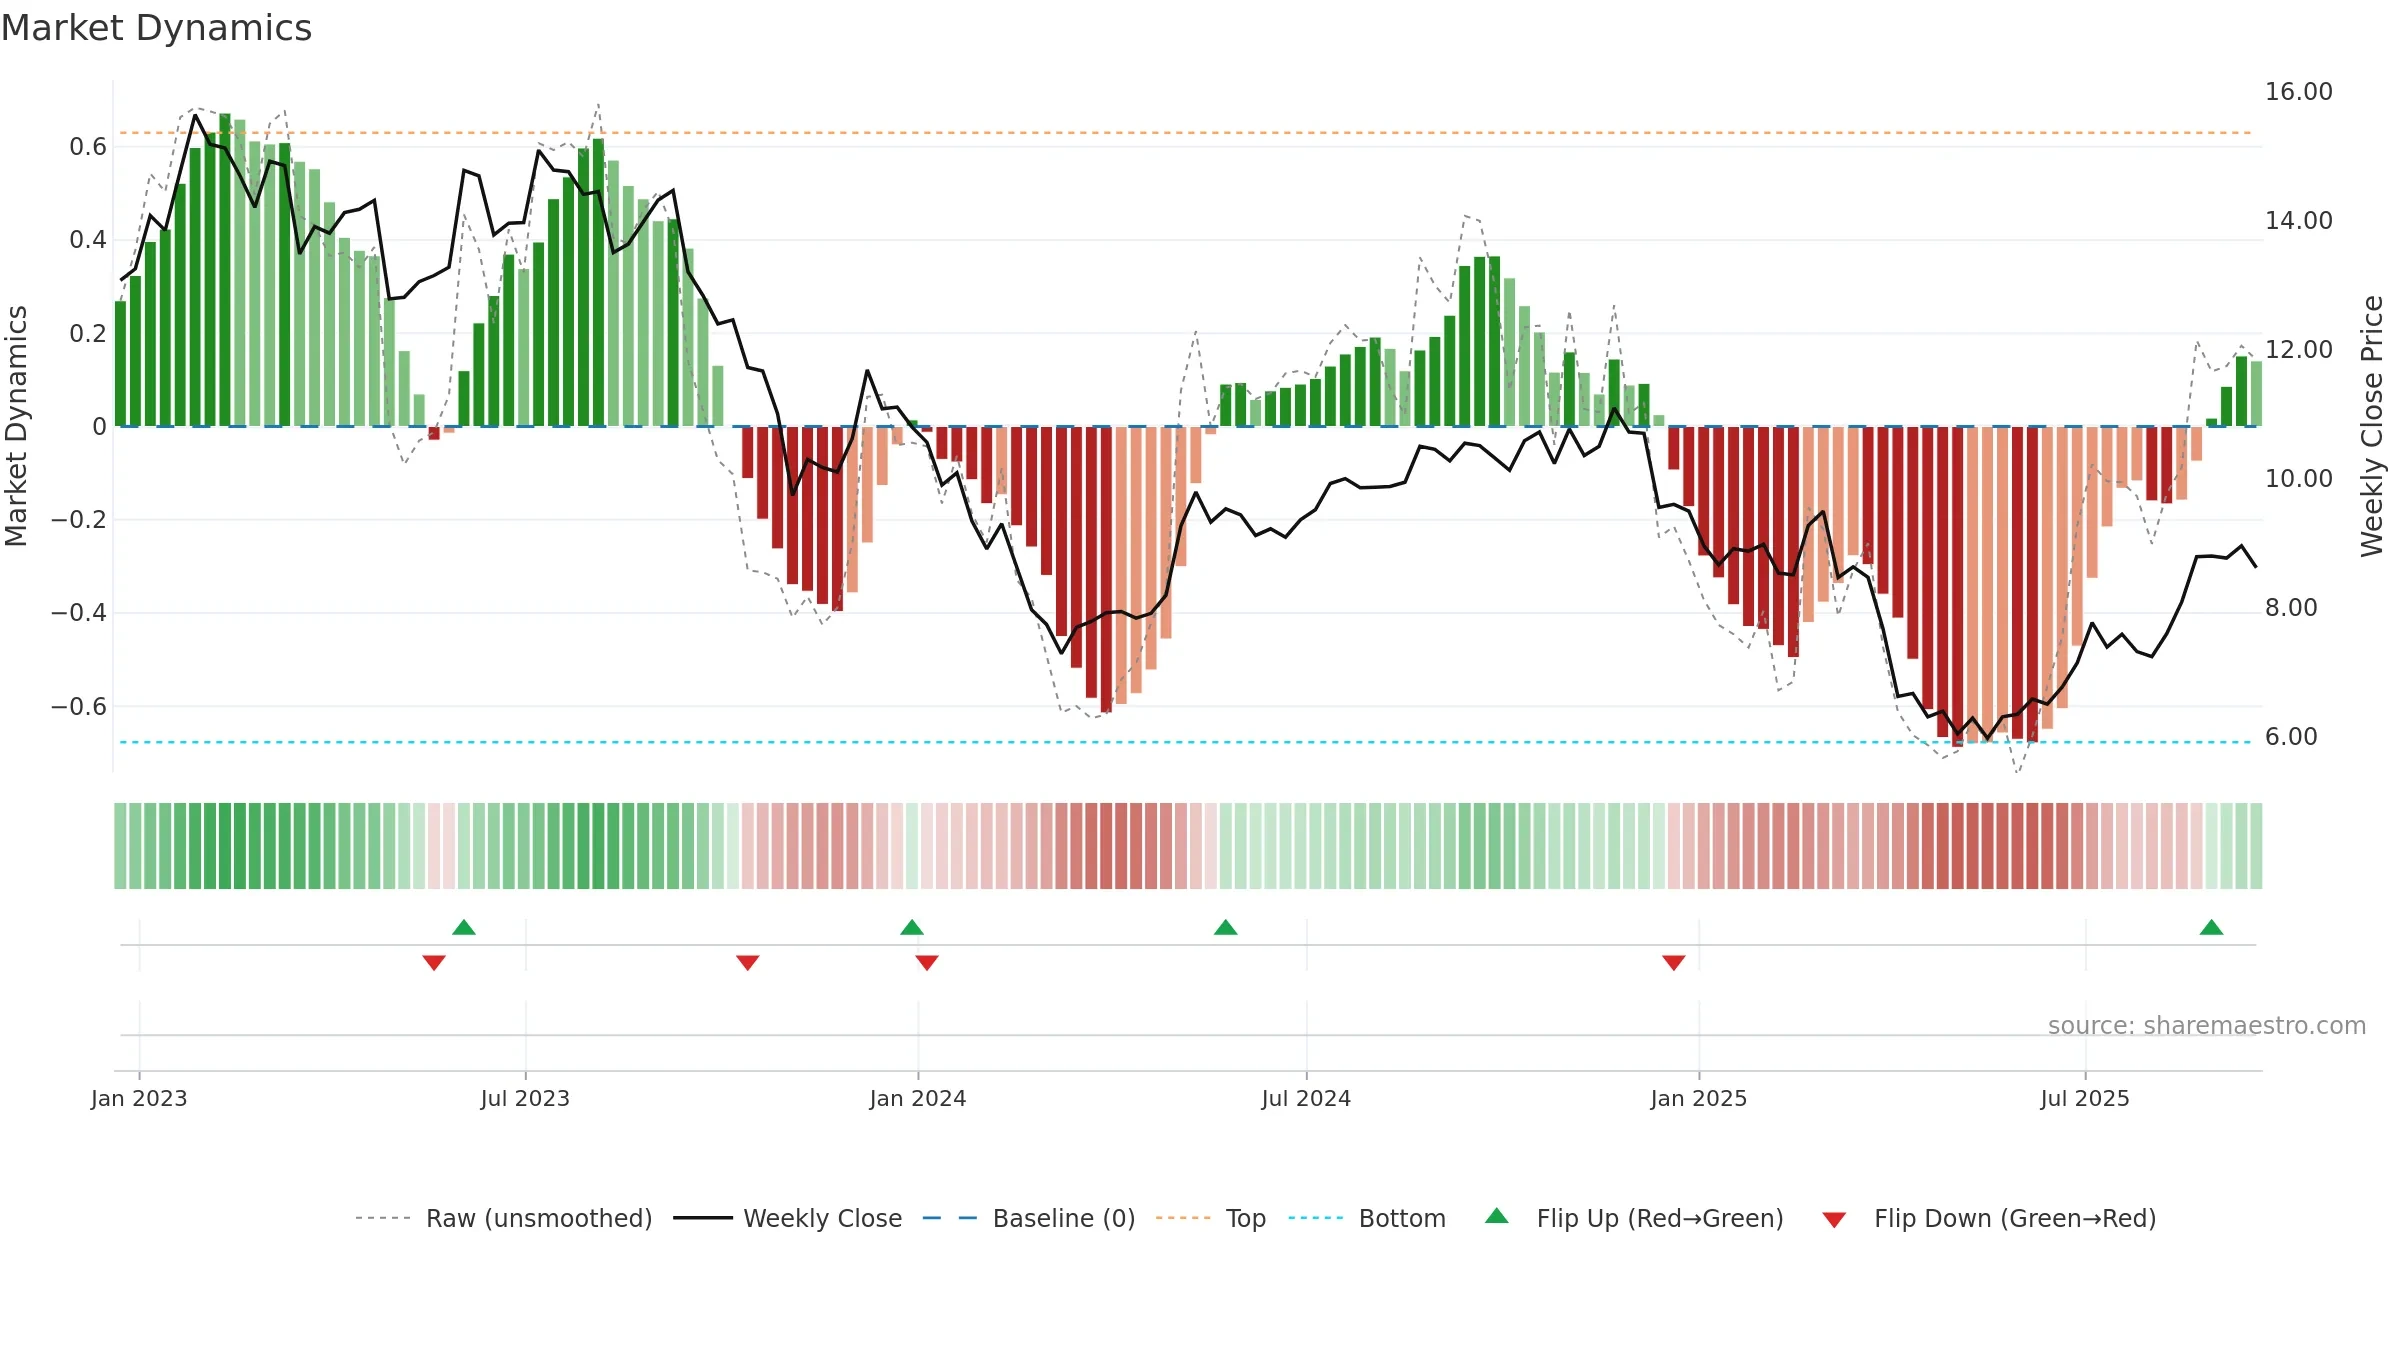Select flip-down marker between Jul 2023 and Jan 2024
2400x1350 pixels.
tap(748, 963)
